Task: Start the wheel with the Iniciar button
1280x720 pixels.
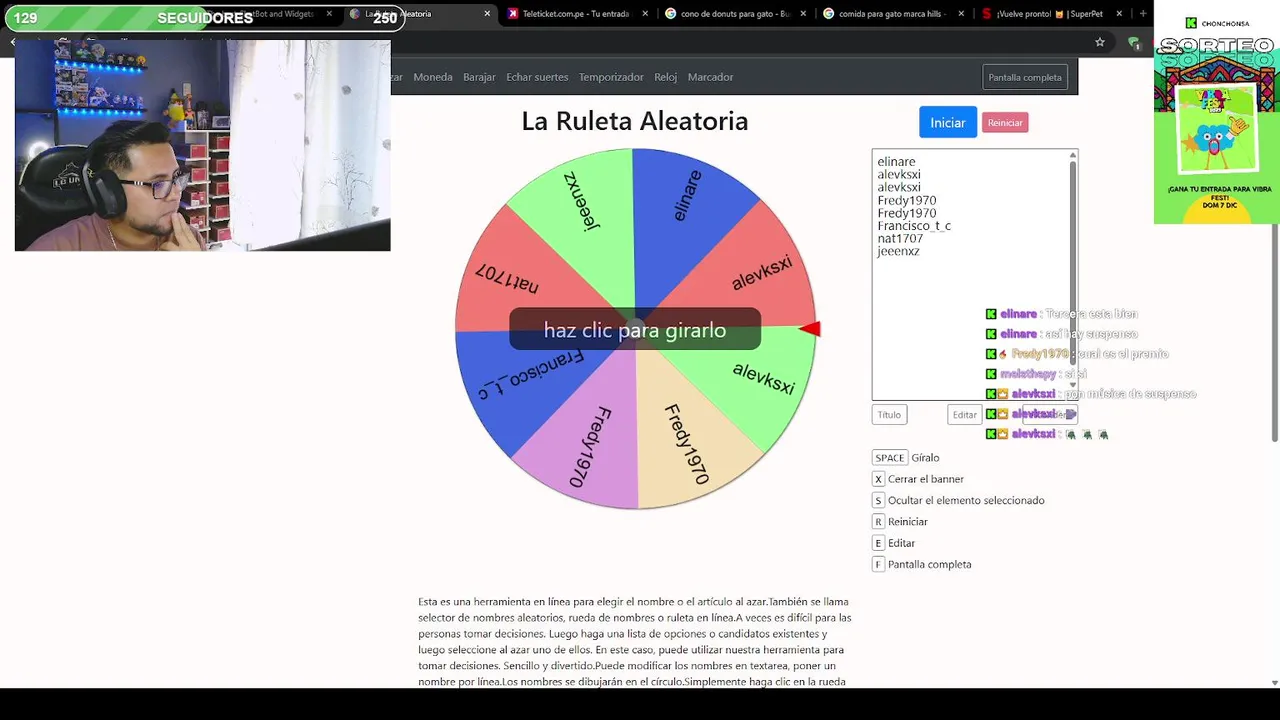Action: coord(947,122)
